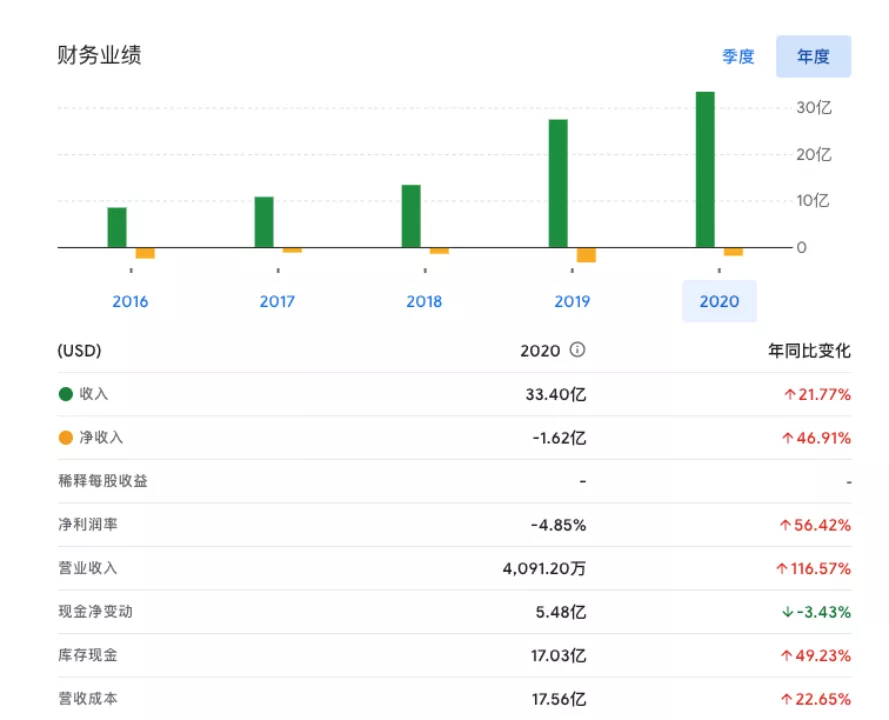This screenshot has width=889, height=720.
Task: Choose the 2018 year tab
Action: tap(424, 301)
